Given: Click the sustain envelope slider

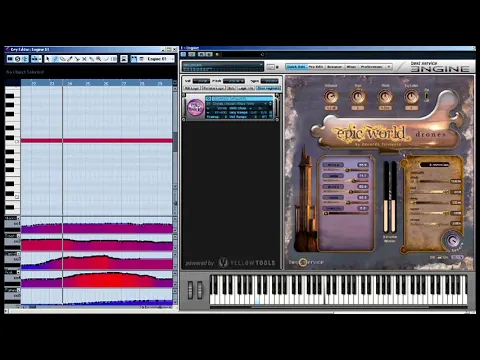Looking at the screenshot, I should click(430, 213).
